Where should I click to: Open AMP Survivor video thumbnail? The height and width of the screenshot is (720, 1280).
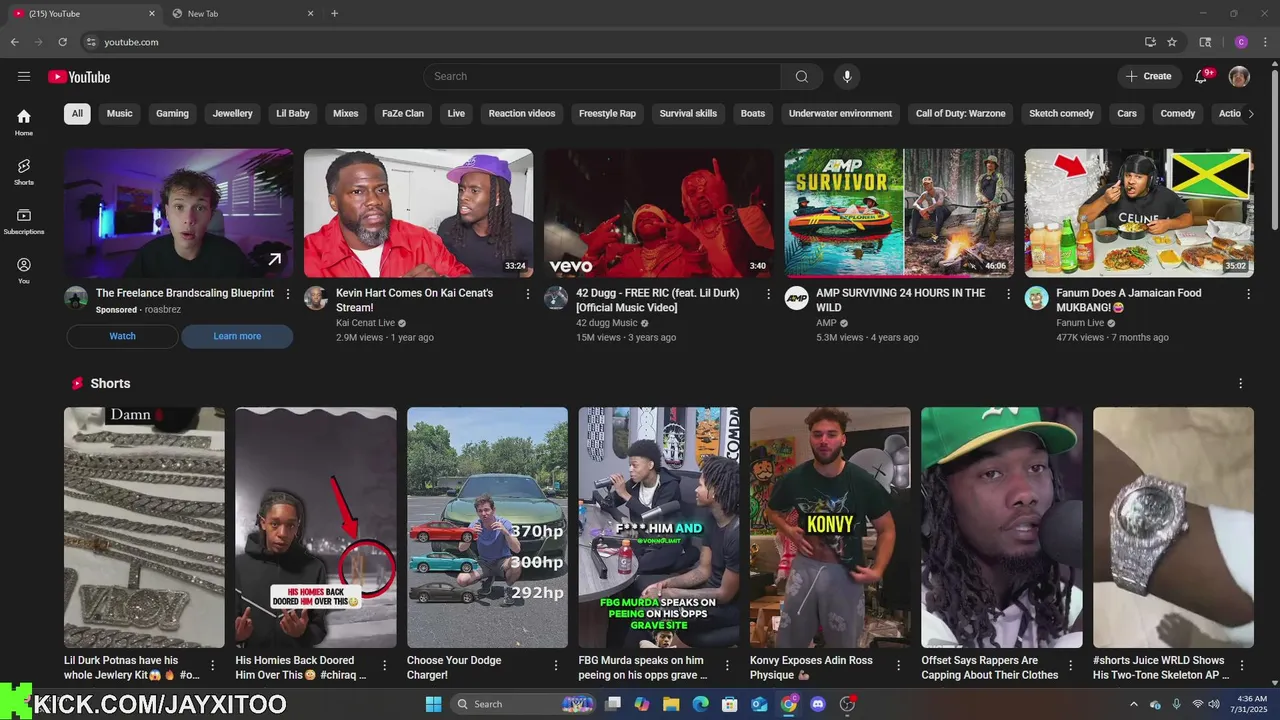point(898,213)
